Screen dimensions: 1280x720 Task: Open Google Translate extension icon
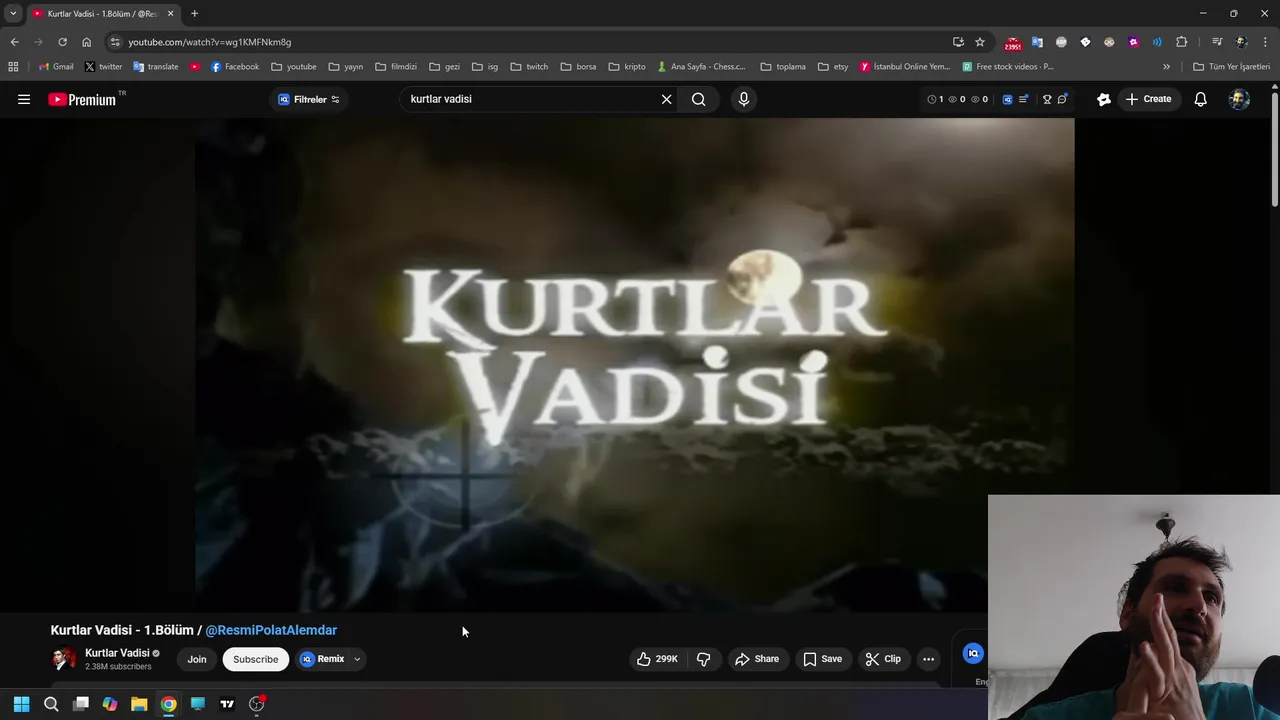point(1037,42)
